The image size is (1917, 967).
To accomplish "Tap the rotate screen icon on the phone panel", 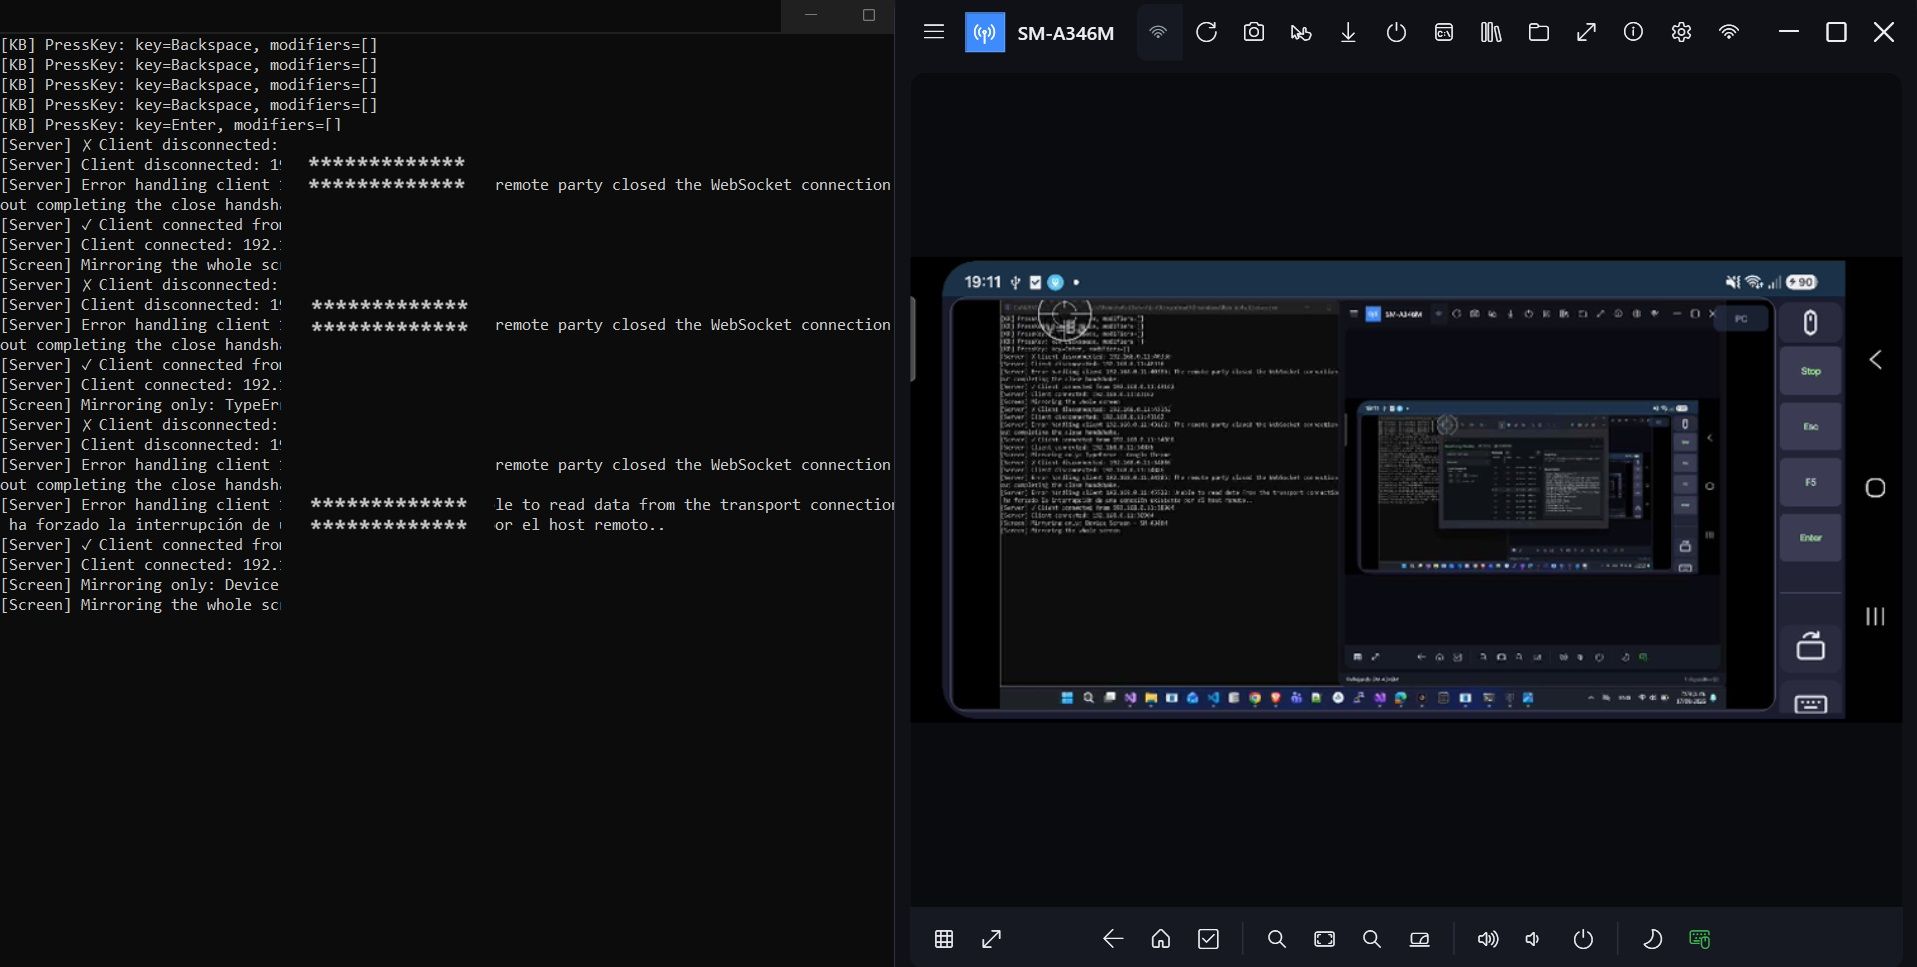I will 1810,646.
